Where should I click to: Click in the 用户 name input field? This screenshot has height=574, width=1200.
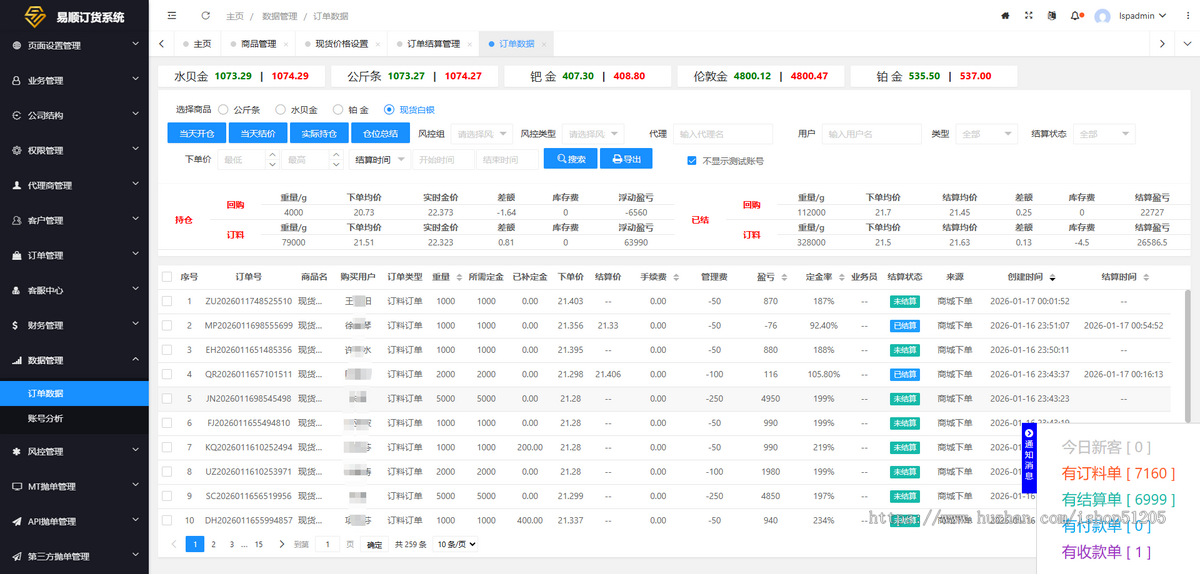pos(872,133)
